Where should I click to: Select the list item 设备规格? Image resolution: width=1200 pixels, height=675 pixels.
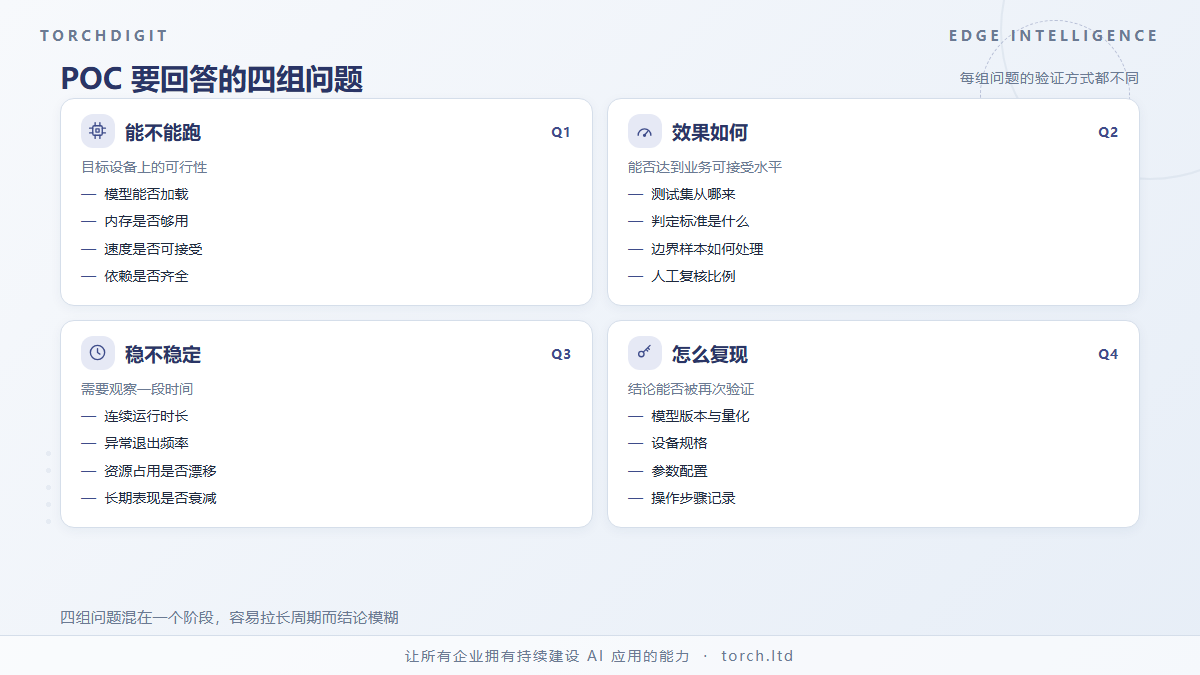tap(679, 443)
